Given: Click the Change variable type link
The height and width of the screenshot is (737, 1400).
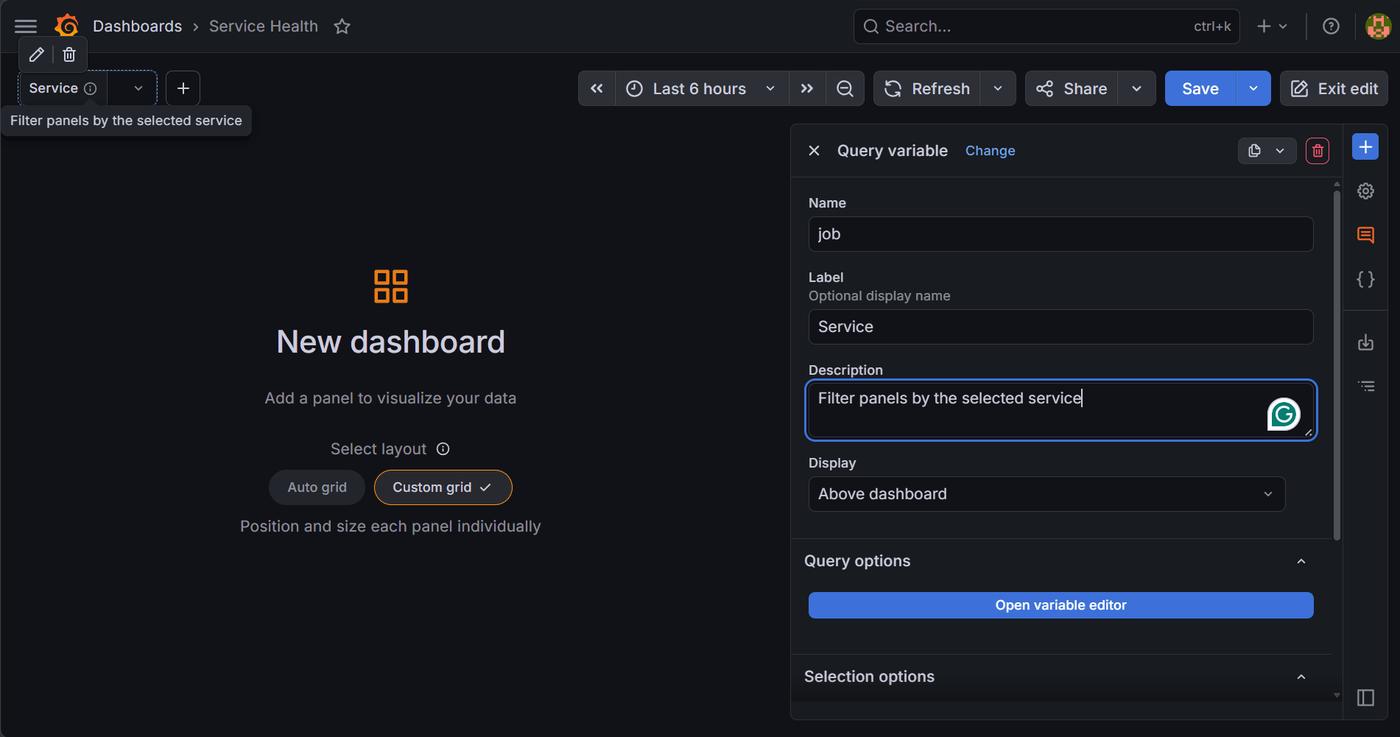Looking at the screenshot, I should pyautogui.click(x=990, y=151).
